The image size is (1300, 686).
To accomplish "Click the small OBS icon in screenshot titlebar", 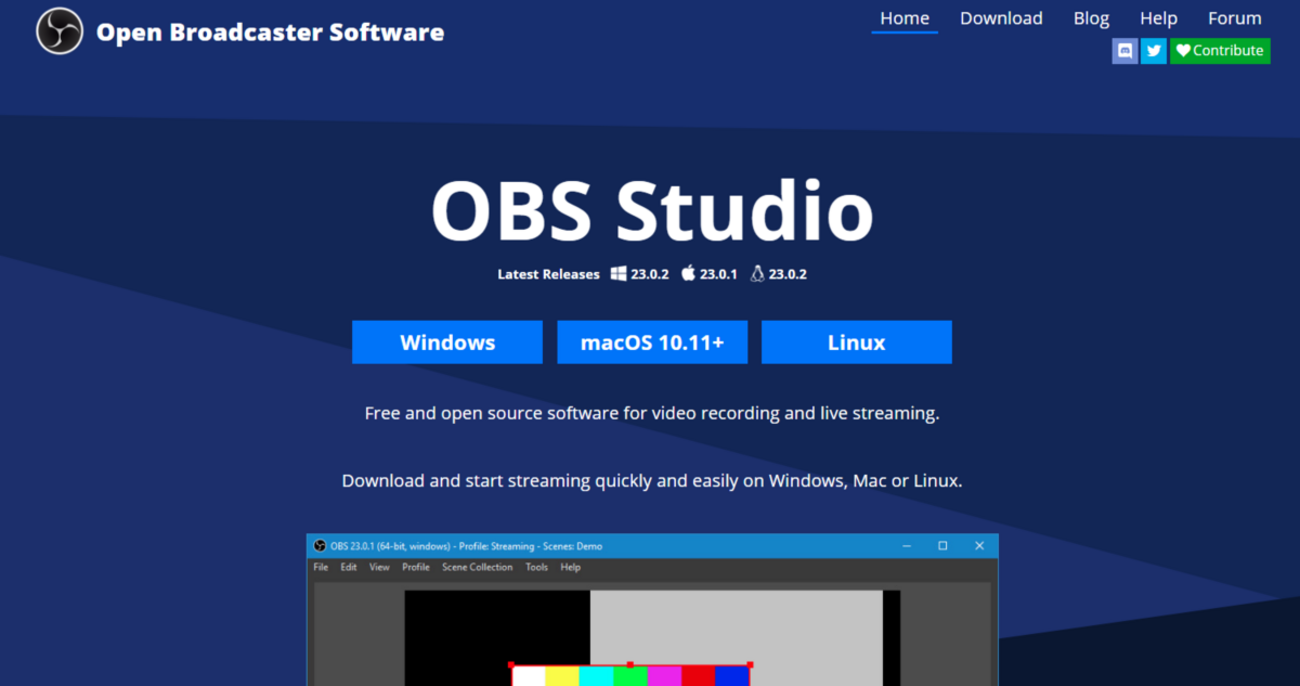I will pos(320,546).
